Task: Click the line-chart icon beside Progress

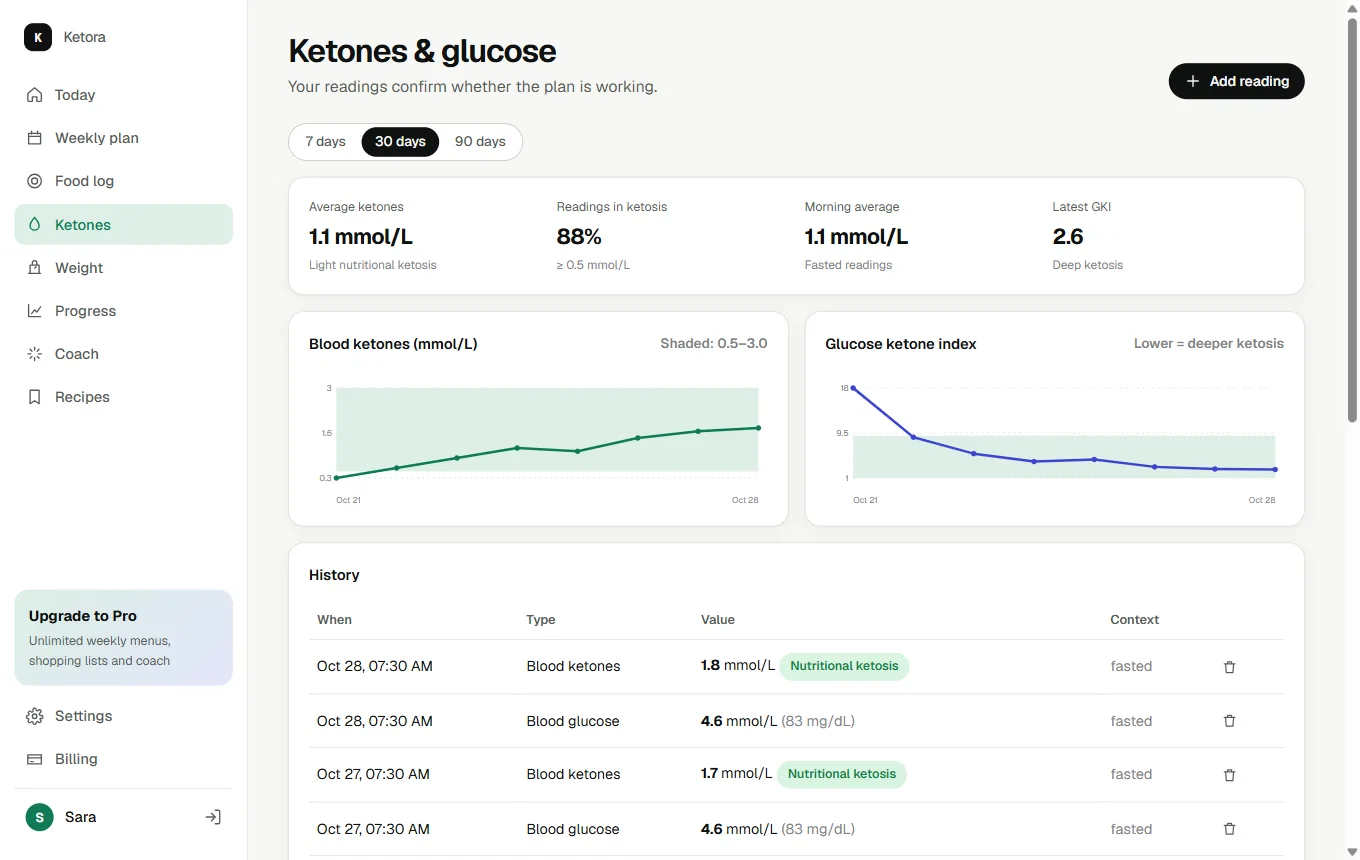Action: pyautogui.click(x=35, y=311)
